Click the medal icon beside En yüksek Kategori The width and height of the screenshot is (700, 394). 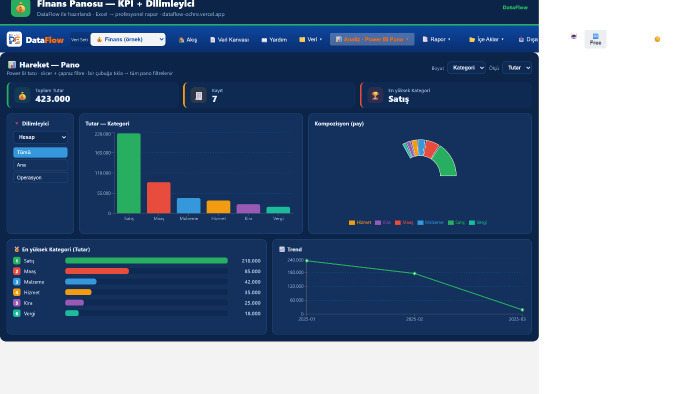tap(17, 249)
